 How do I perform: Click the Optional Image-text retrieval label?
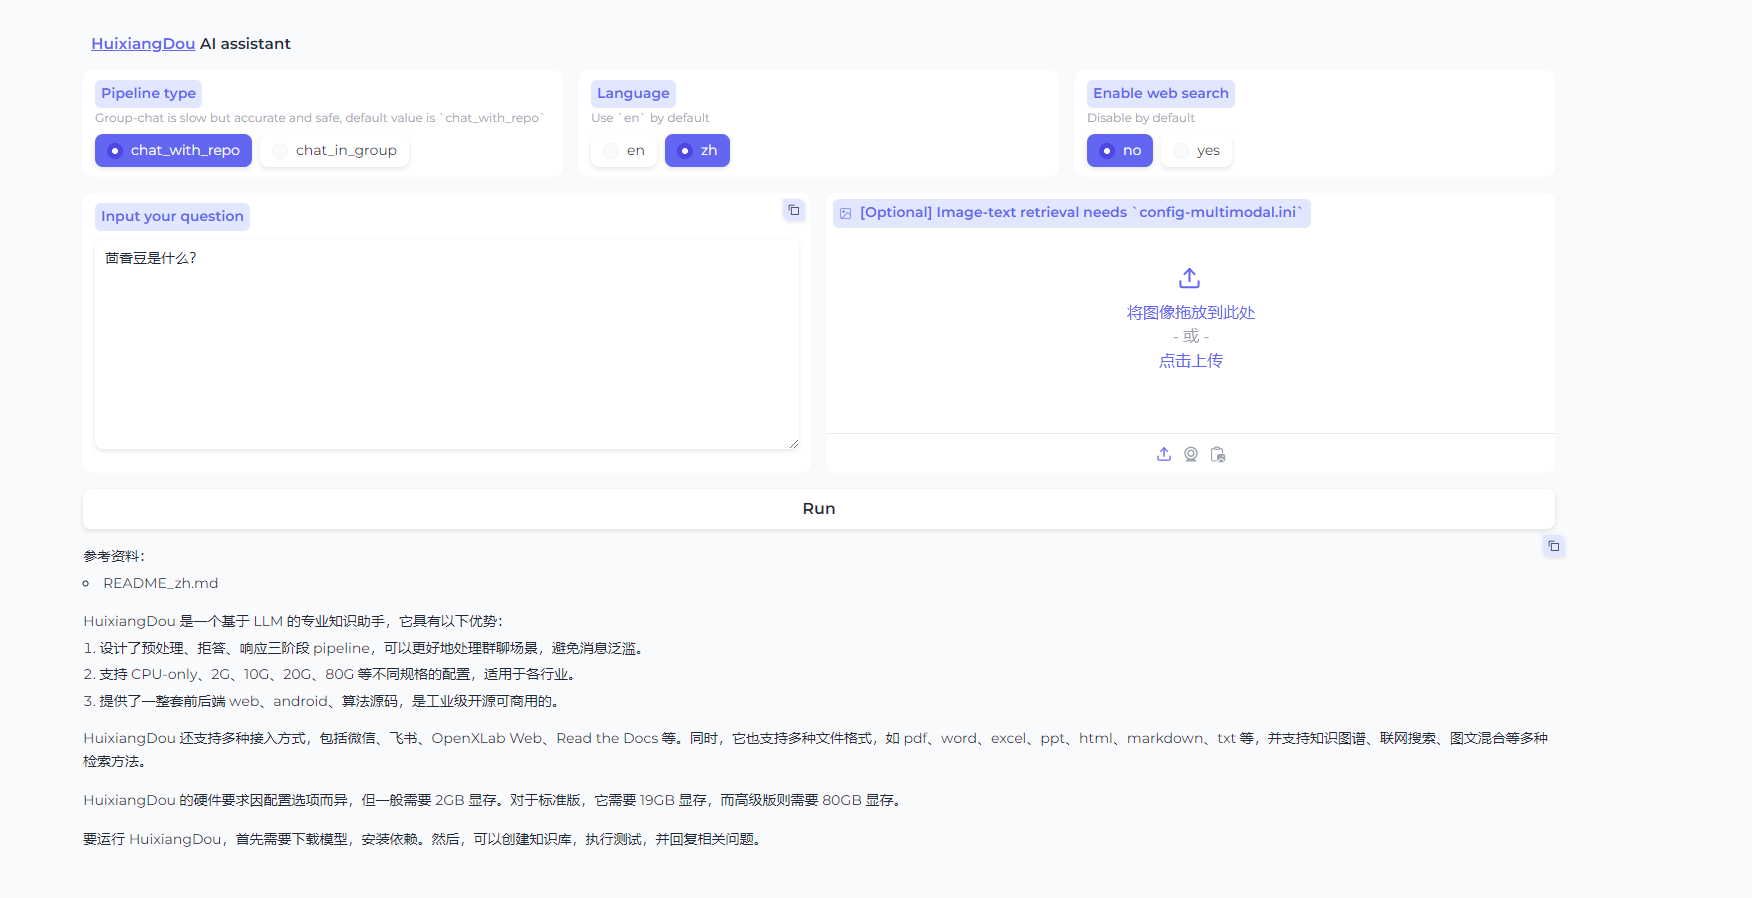tap(1071, 213)
